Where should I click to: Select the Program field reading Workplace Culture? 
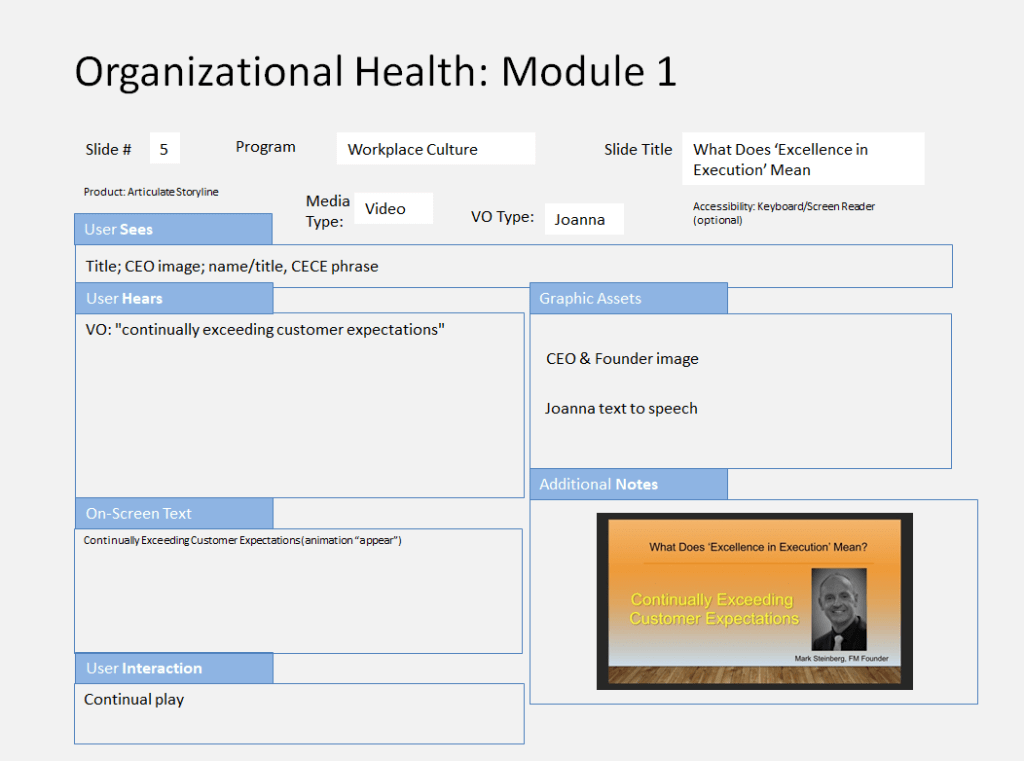tap(435, 149)
